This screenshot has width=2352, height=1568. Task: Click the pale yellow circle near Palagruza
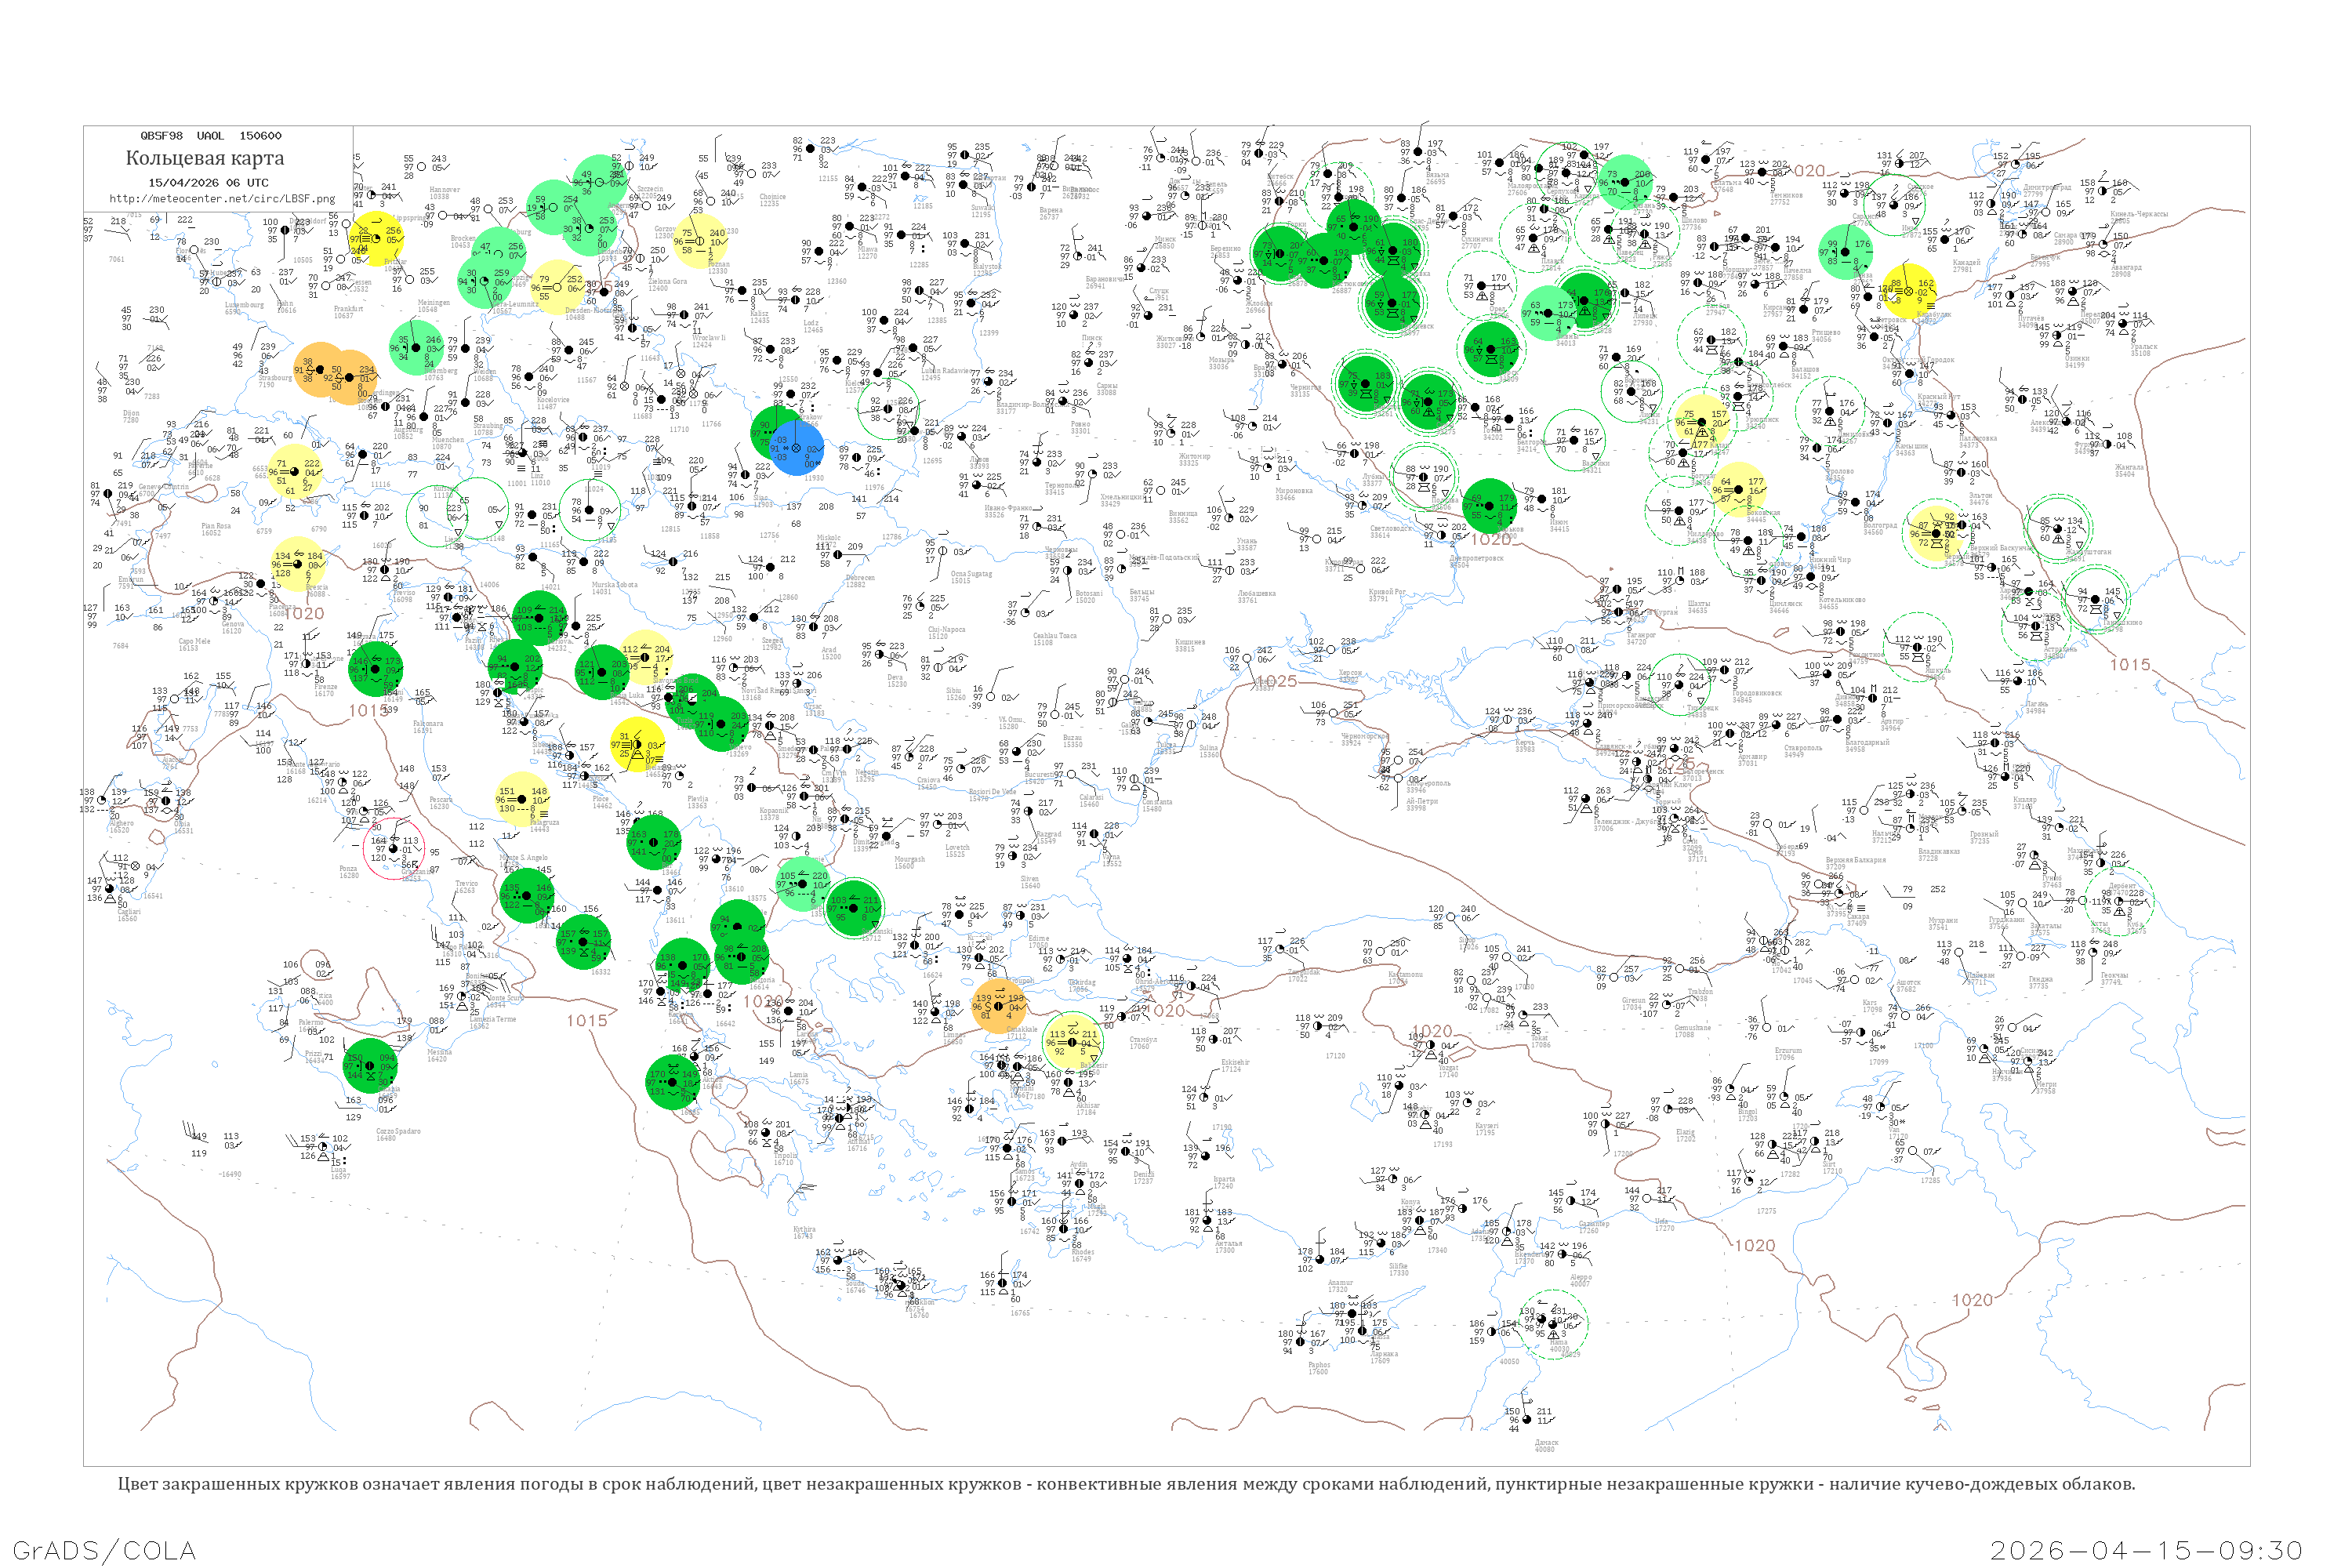click(x=523, y=800)
